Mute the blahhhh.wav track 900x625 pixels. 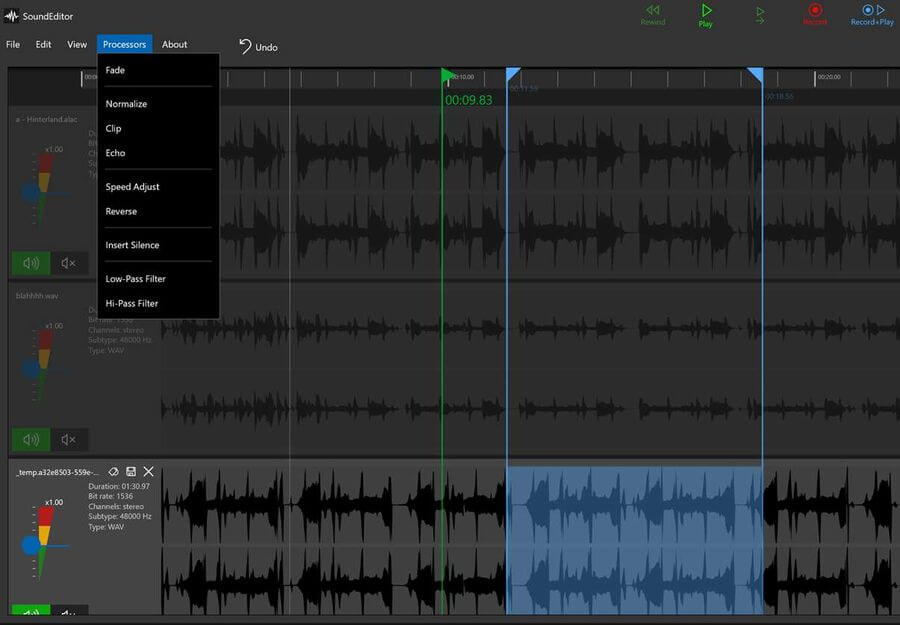click(x=69, y=440)
